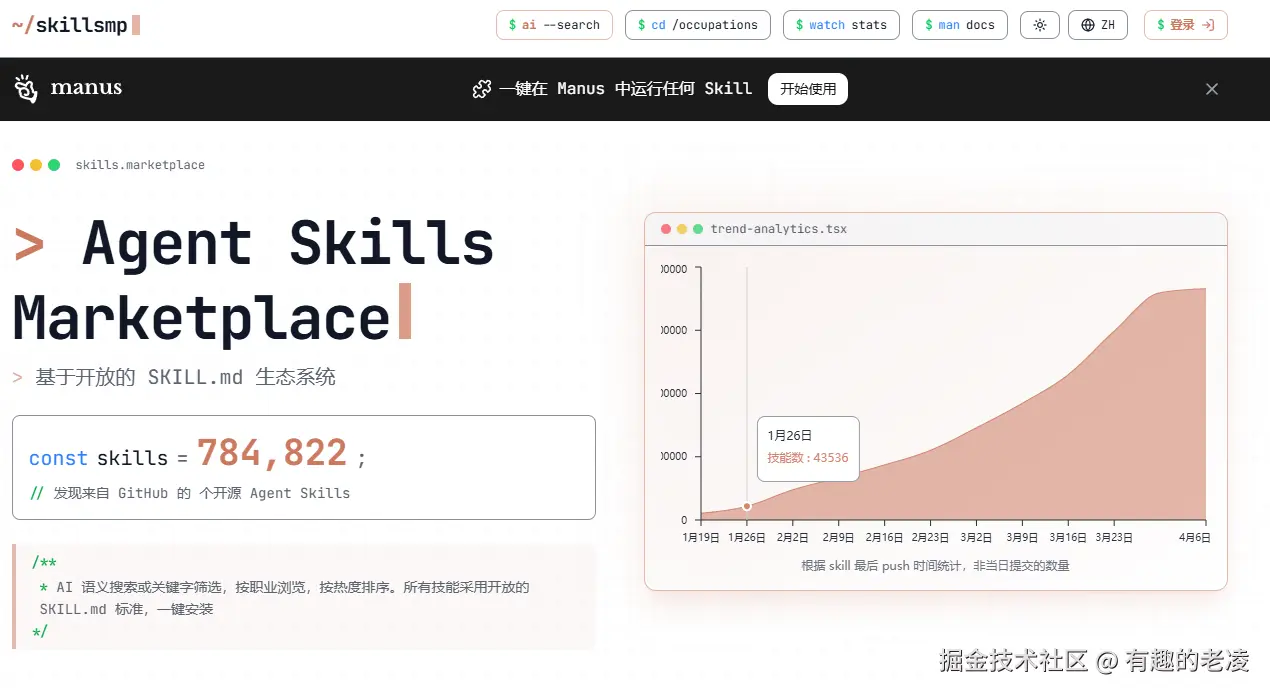Click 开始使用 button in Manus banner
Image resolution: width=1270 pixels, height=695 pixels.
808,89
